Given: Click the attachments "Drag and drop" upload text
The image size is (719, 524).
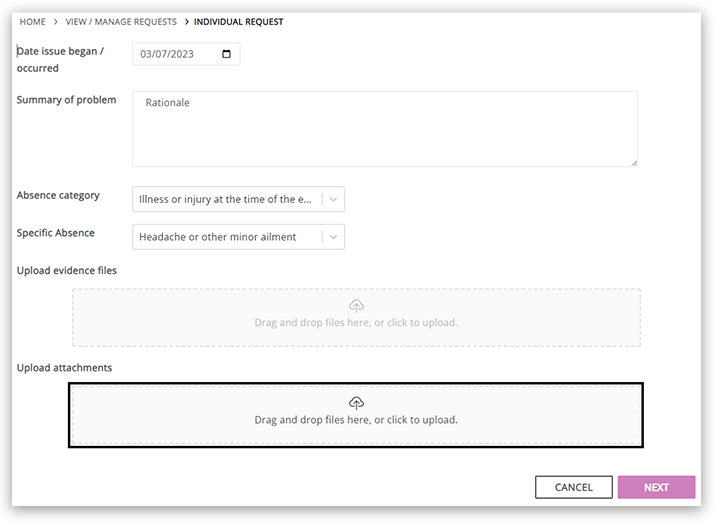Looking at the screenshot, I should coord(356,420).
